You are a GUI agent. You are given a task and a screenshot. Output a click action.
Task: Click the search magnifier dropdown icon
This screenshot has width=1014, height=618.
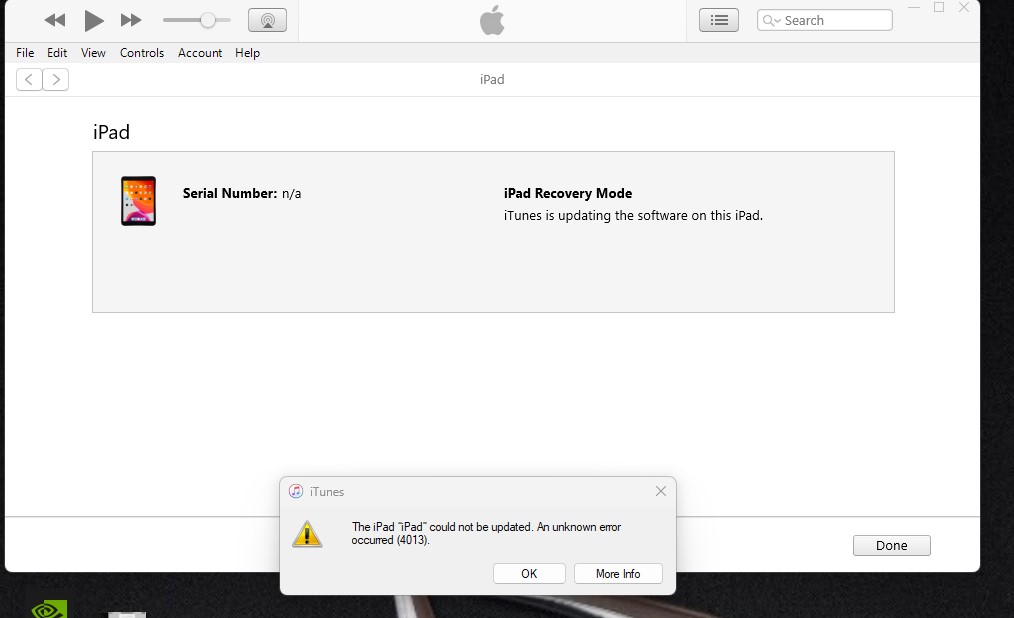tap(771, 21)
